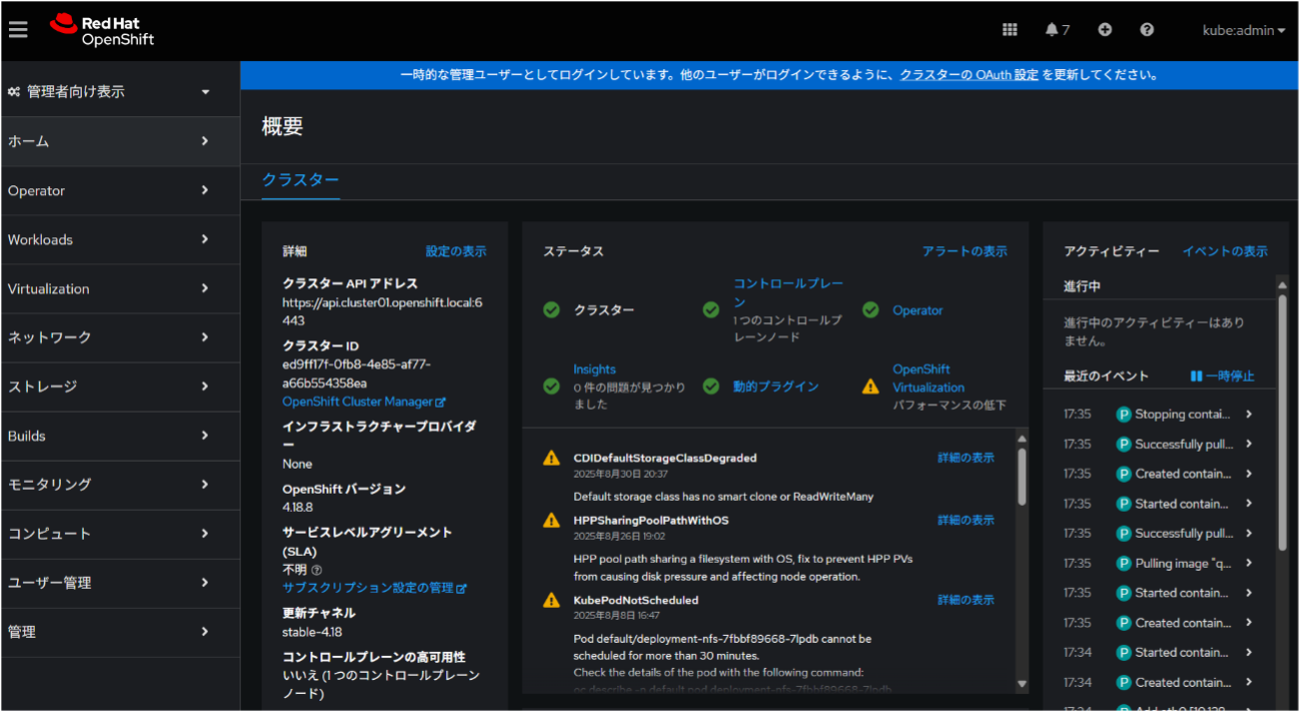Viewport: 1304px width, 715px height.
Task: Expand the ネットワーク sidebar section
Action: 119,337
